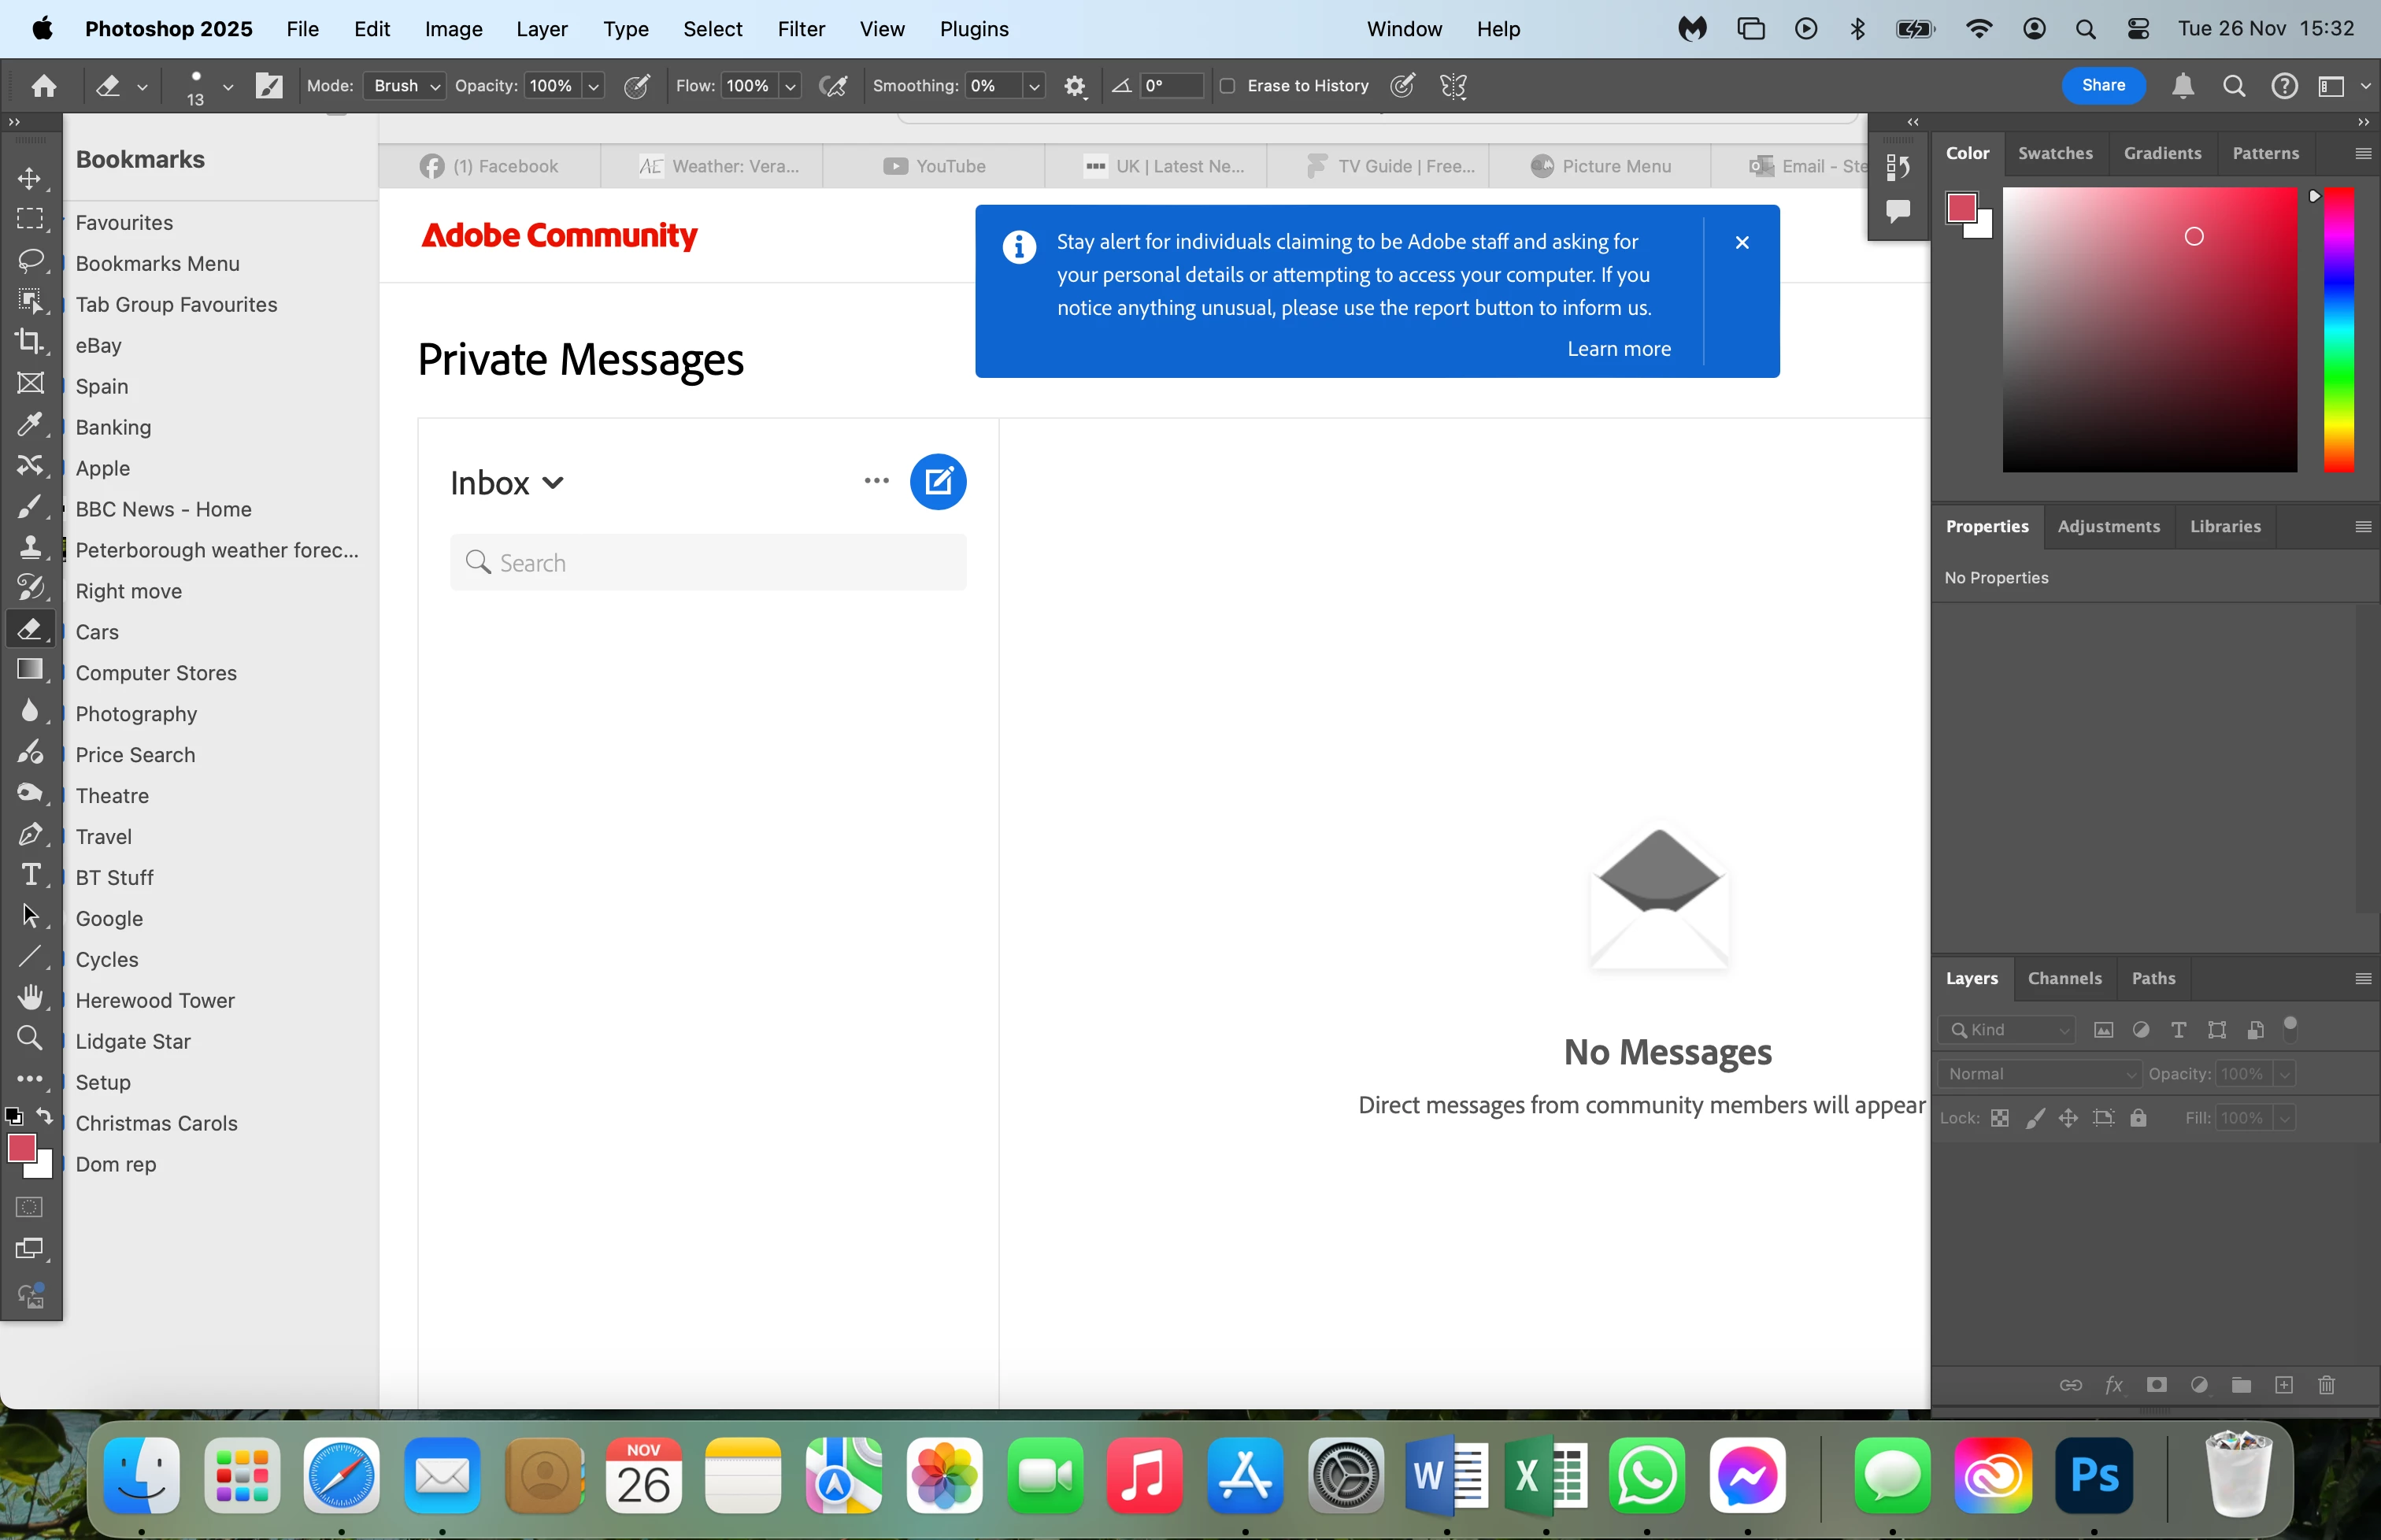The width and height of the screenshot is (2381, 1540).
Task: Open the Filter menu
Action: [x=801, y=29]
